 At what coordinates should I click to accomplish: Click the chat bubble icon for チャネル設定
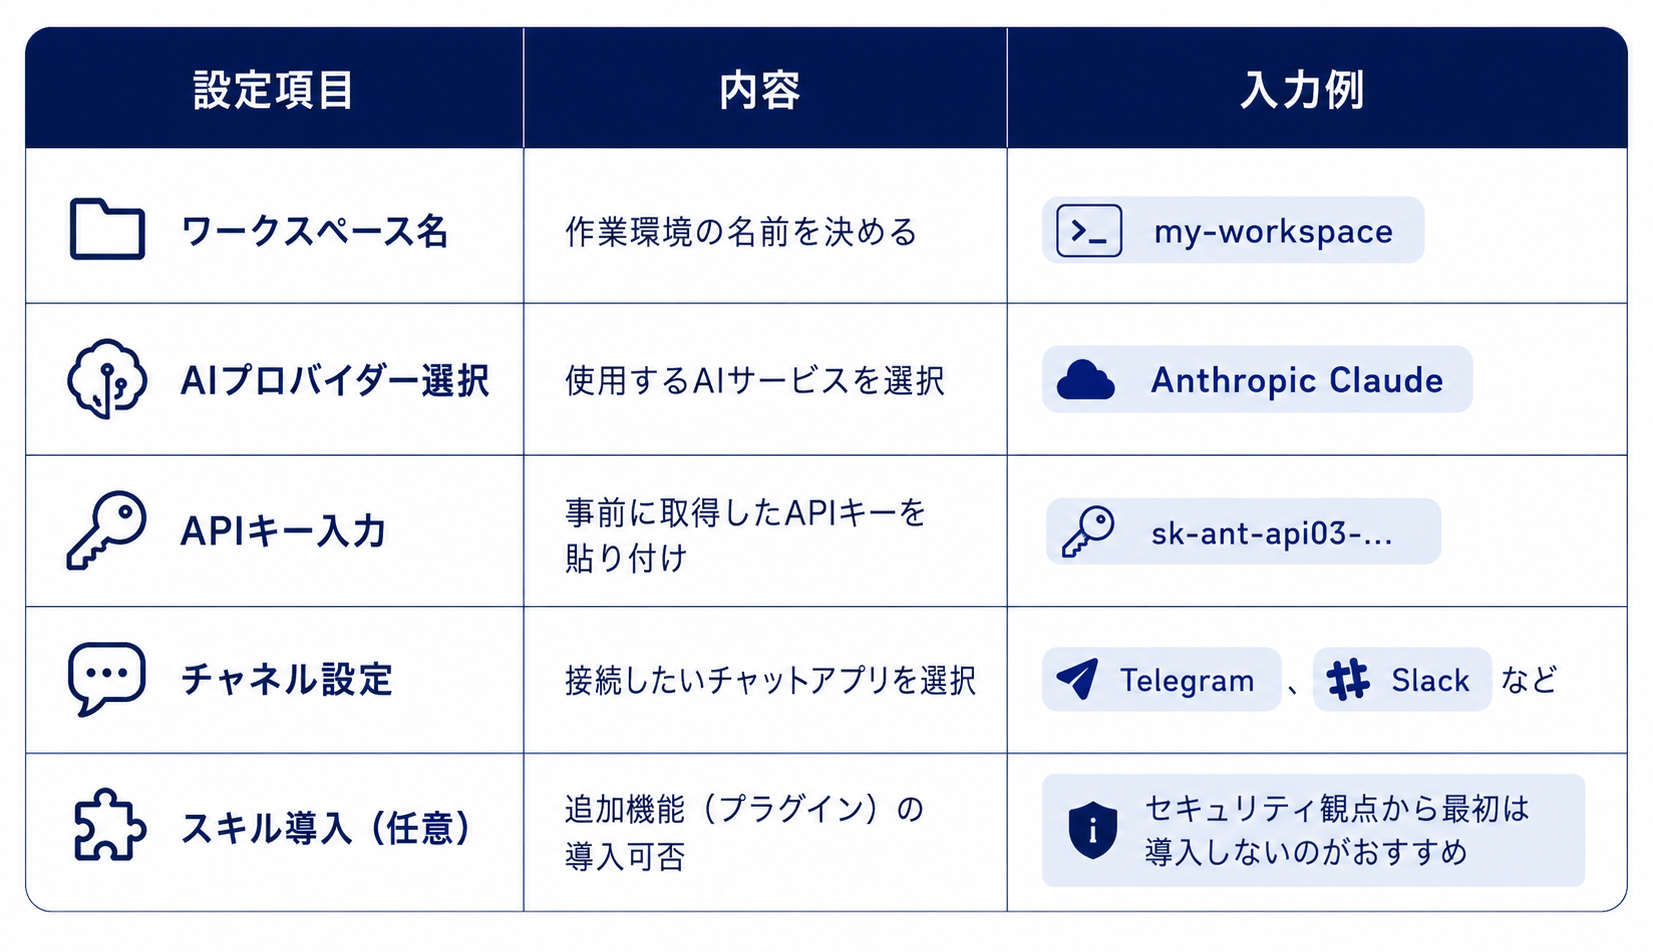[107, 679]
